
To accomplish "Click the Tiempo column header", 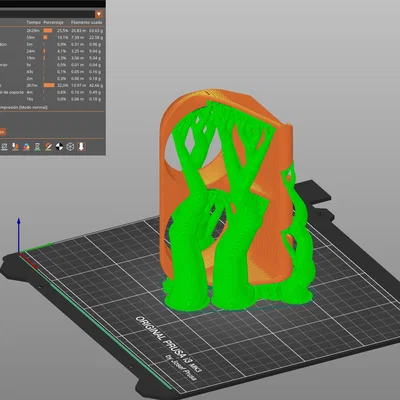I will coord(33,22).
